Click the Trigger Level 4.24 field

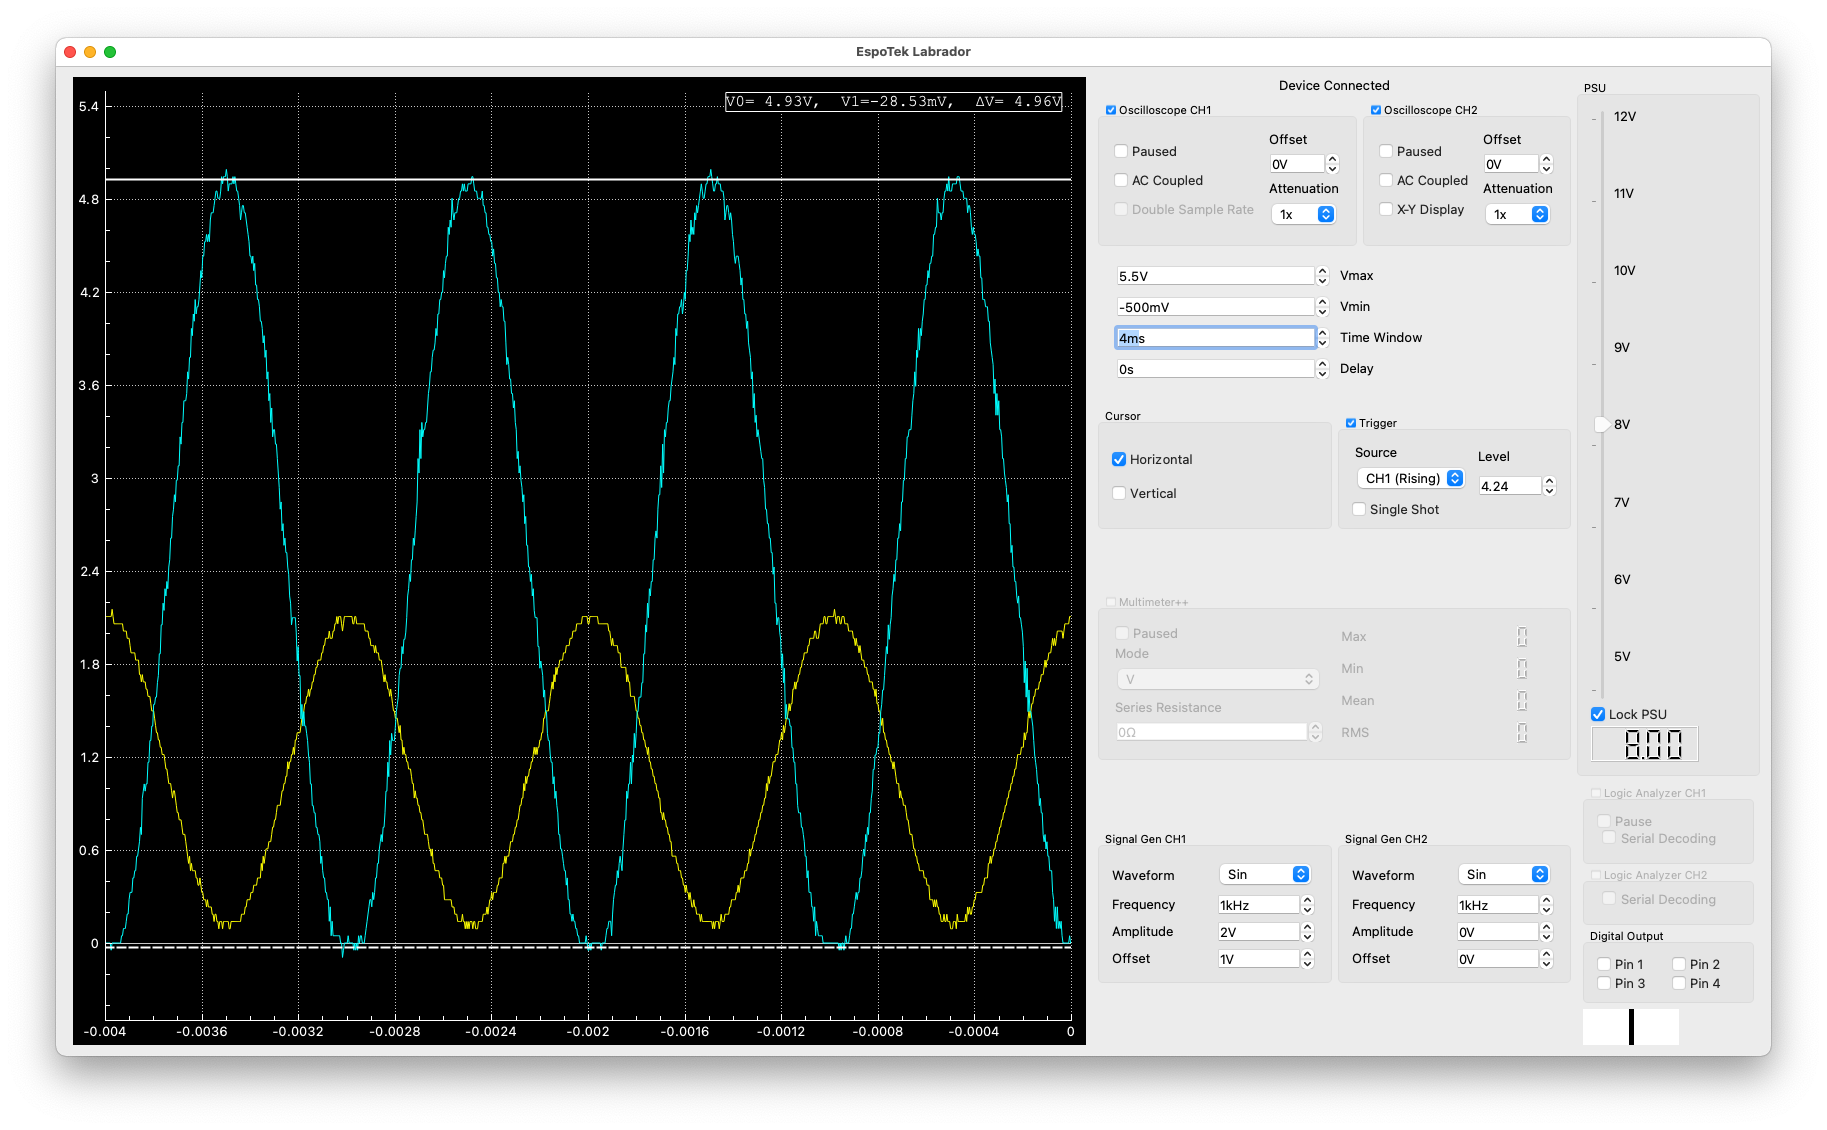point(1510,486)
